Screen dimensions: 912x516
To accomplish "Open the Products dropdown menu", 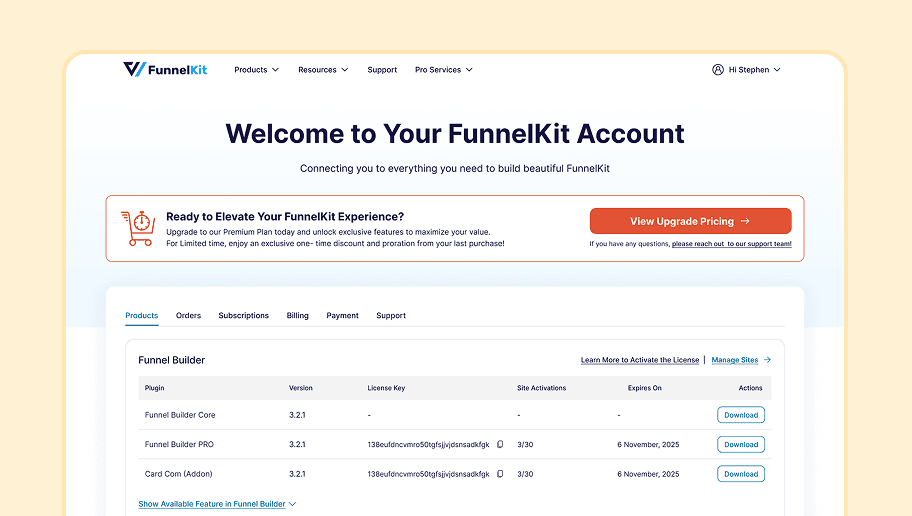I will pyautogui.click(x=256, y=70).
